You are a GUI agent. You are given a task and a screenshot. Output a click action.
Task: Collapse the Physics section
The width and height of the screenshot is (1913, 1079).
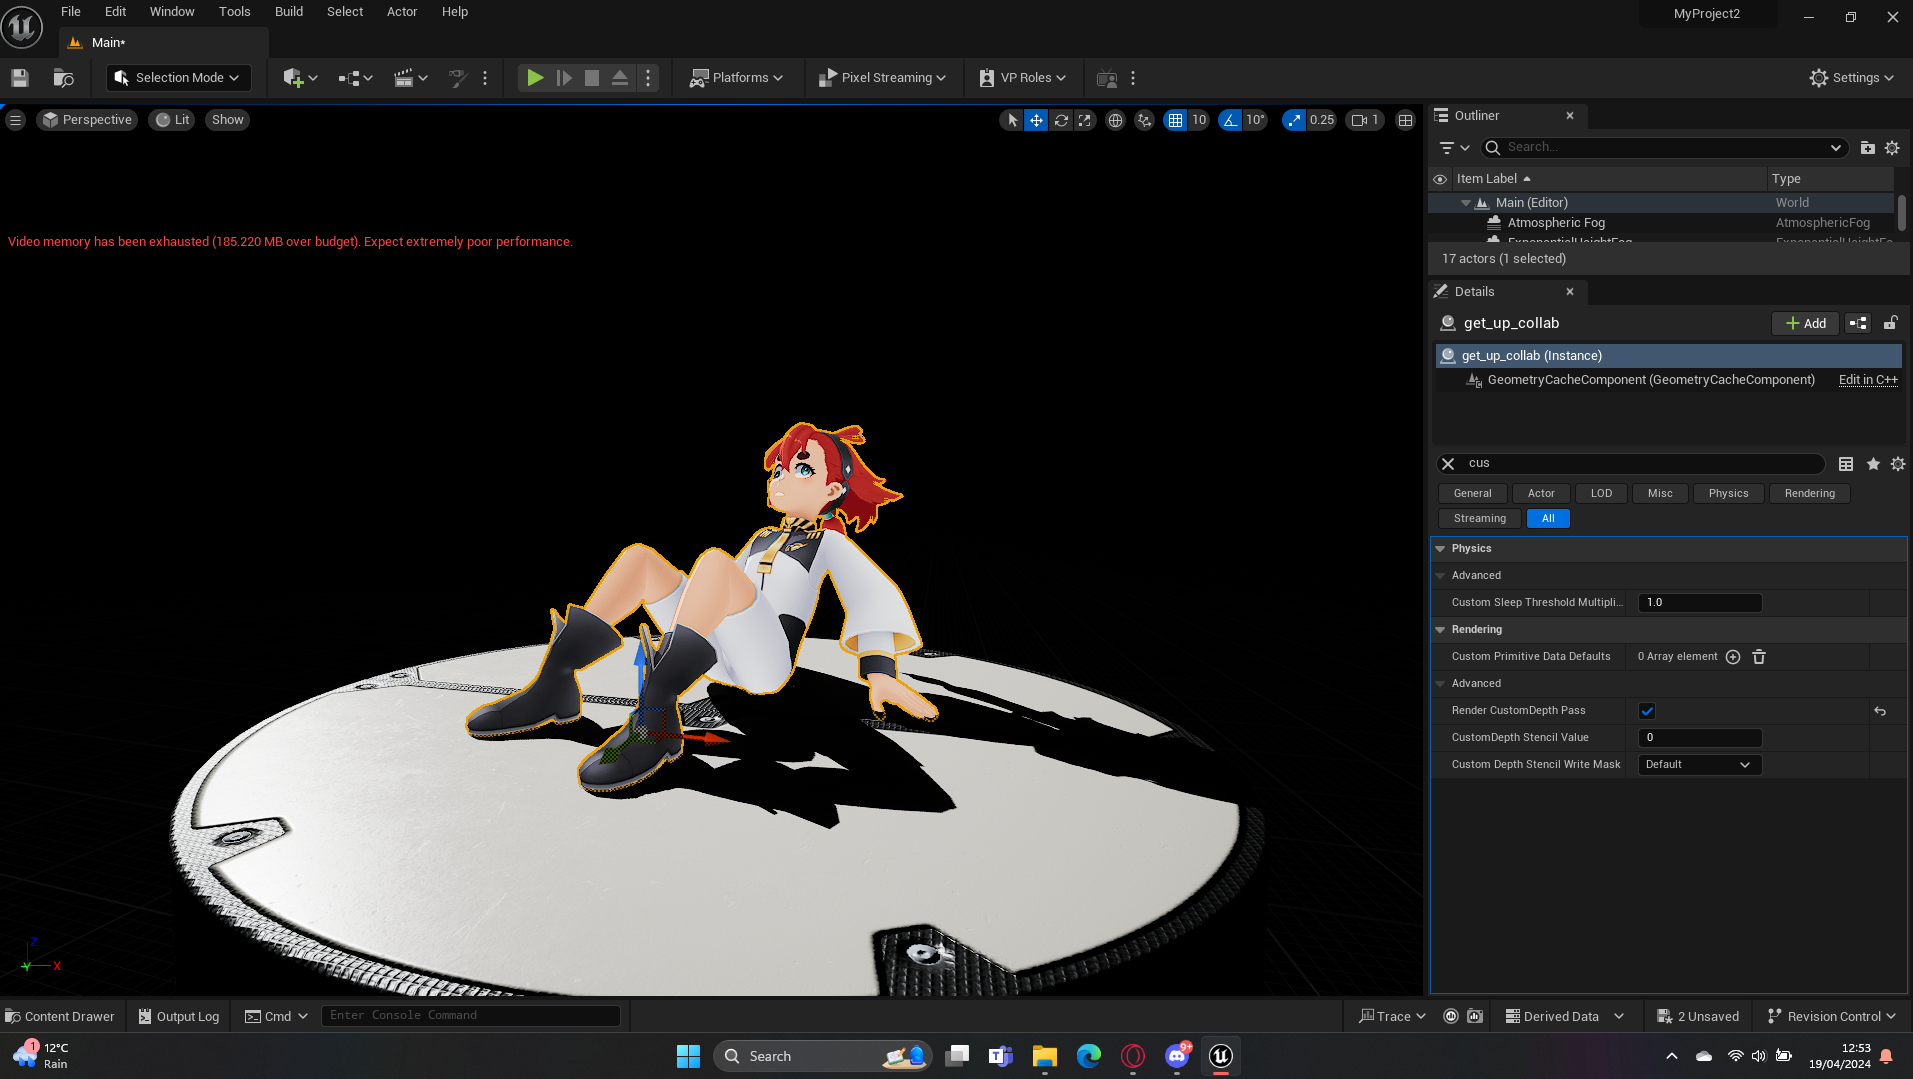[1440, 549]
